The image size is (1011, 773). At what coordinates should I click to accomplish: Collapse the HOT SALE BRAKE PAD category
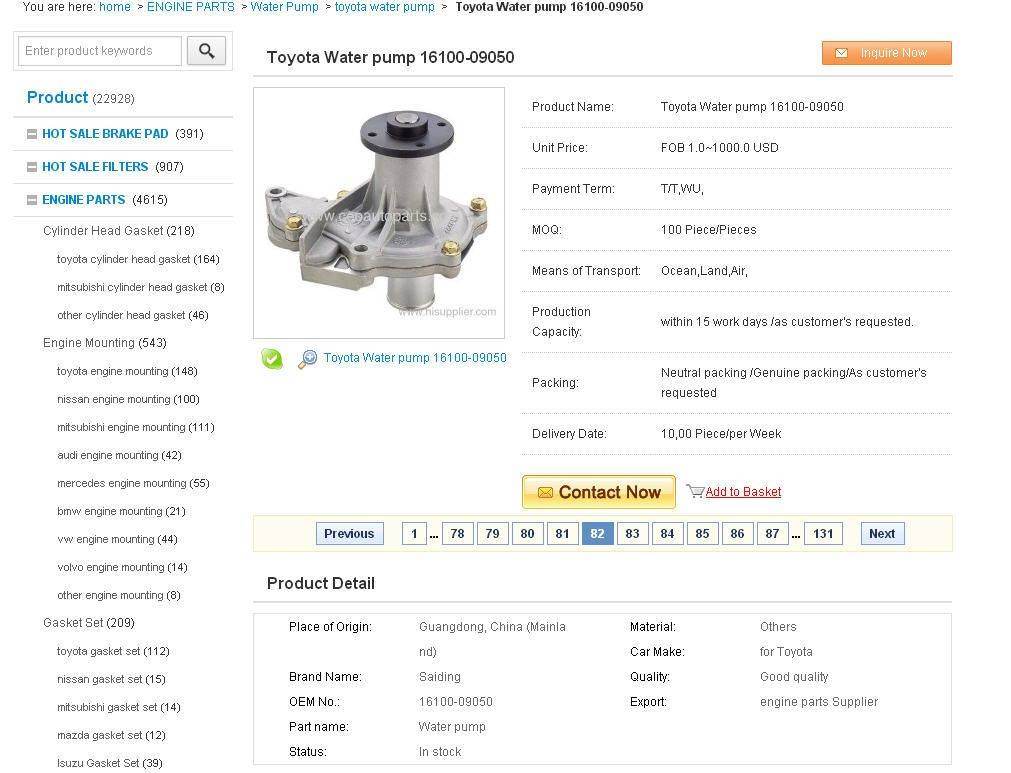[32, 134]
